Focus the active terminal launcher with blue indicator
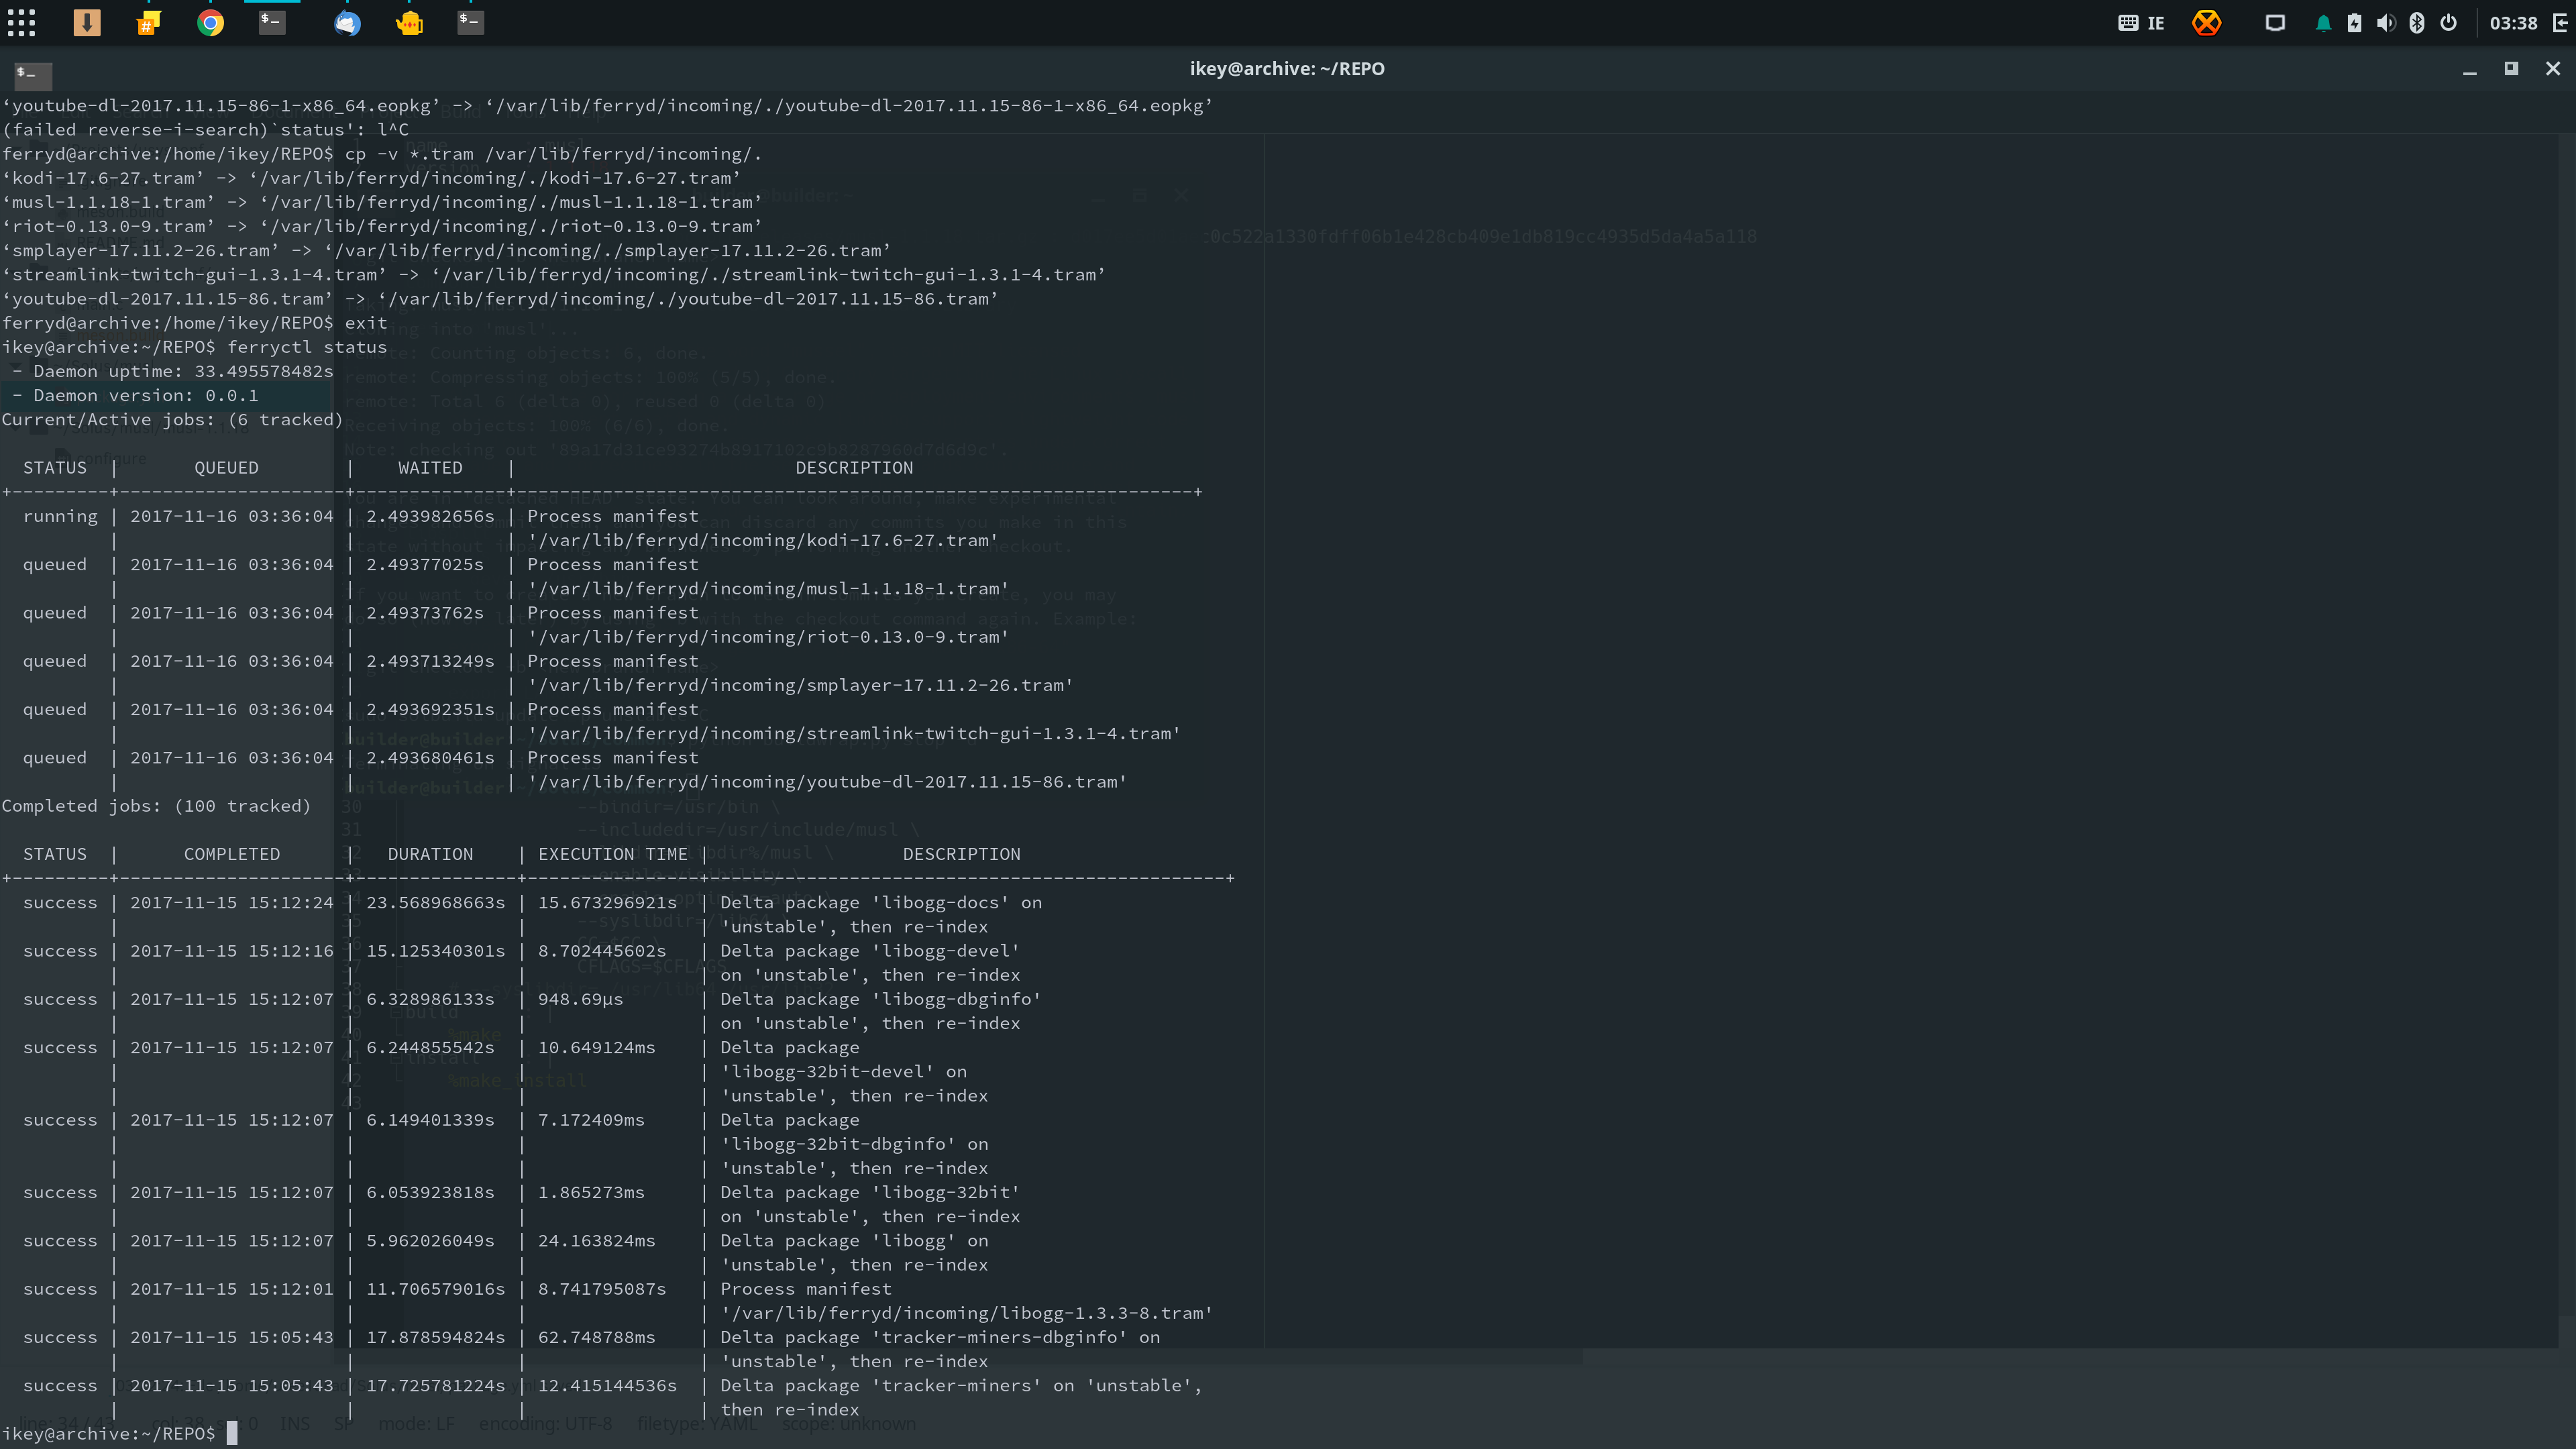This screenshot has width=2576, height=1449. point(272,22)
